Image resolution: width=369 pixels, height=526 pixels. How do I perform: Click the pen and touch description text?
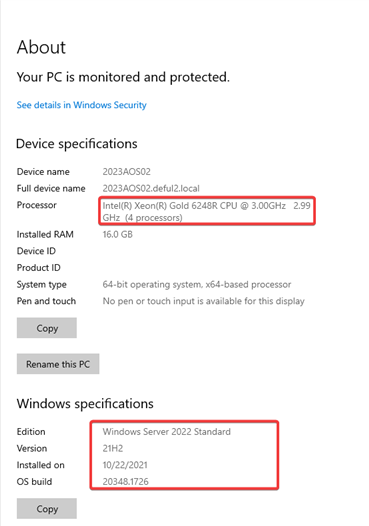pos(203,301)
